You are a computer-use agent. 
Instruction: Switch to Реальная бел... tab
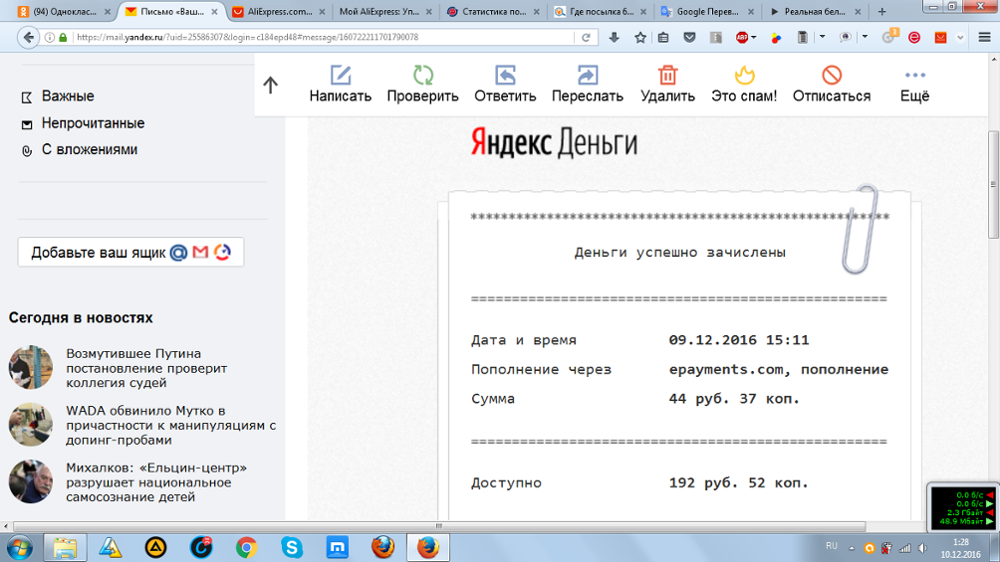(x=816, y=11)
